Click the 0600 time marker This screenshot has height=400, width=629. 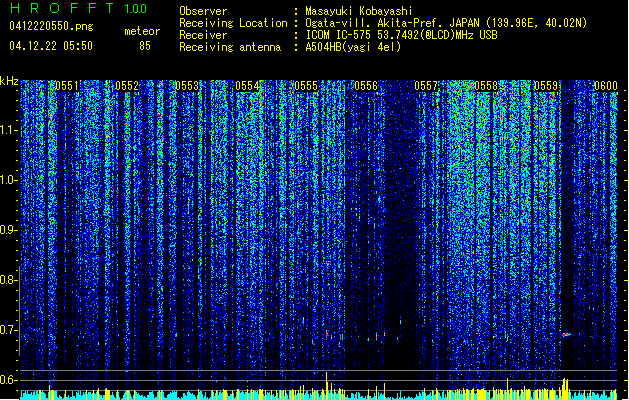click(x=606, y=86)
